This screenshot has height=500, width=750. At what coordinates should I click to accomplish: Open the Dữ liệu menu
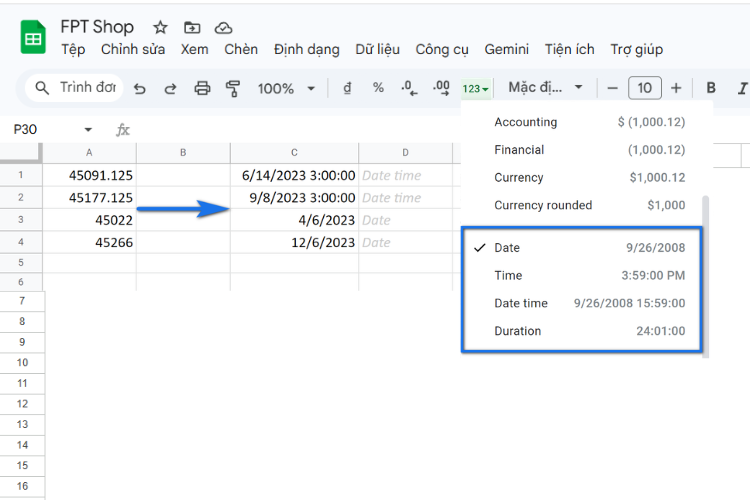pos(377,49)
